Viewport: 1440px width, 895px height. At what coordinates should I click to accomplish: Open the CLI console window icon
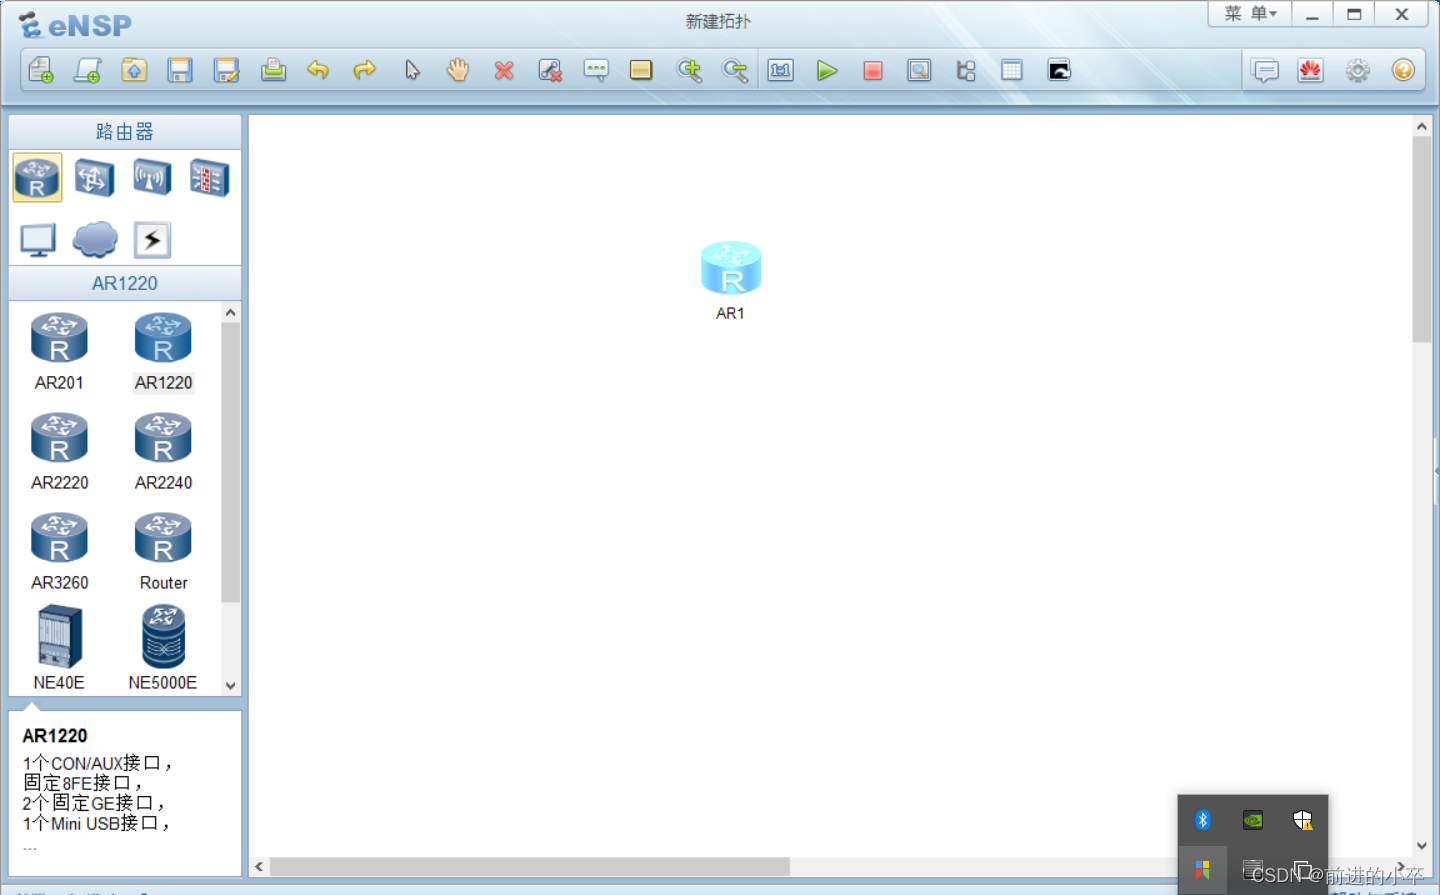point(1059,70)
